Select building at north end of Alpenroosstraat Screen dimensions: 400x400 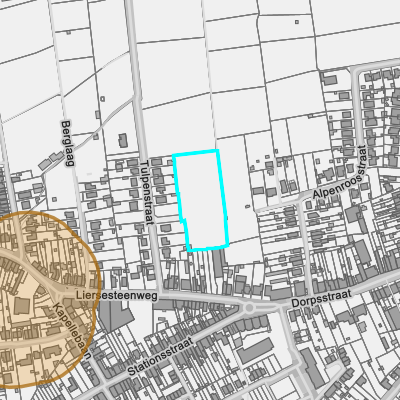click(x=329, y=79)
